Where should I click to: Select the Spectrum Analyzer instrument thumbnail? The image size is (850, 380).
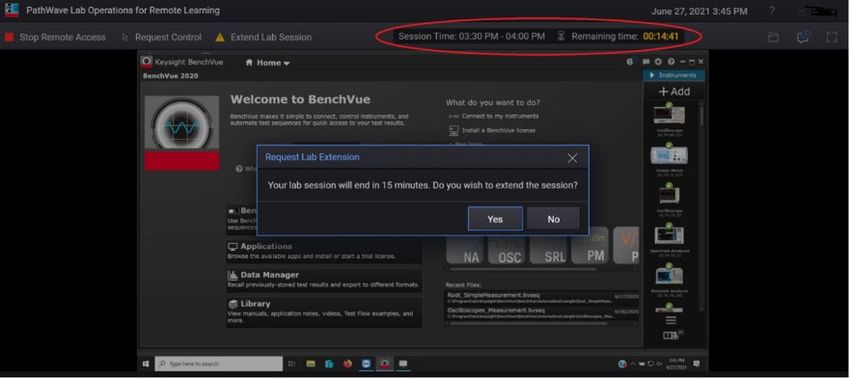click(x=669, y=235)
